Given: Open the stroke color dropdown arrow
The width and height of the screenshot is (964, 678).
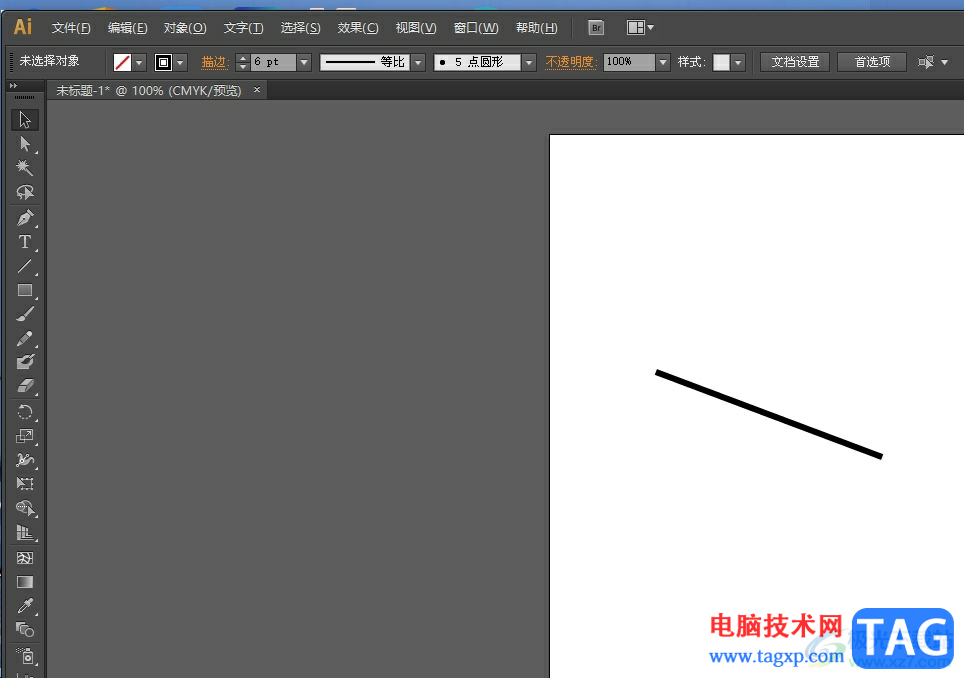Looking at the screenshot, I should click(180, 62).
